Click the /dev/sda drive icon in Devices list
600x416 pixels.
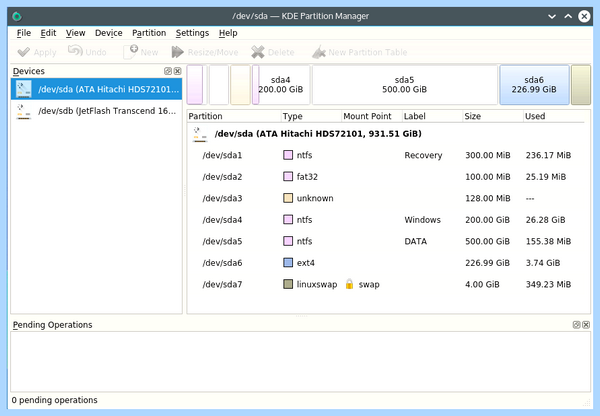(x=24, y=89)
